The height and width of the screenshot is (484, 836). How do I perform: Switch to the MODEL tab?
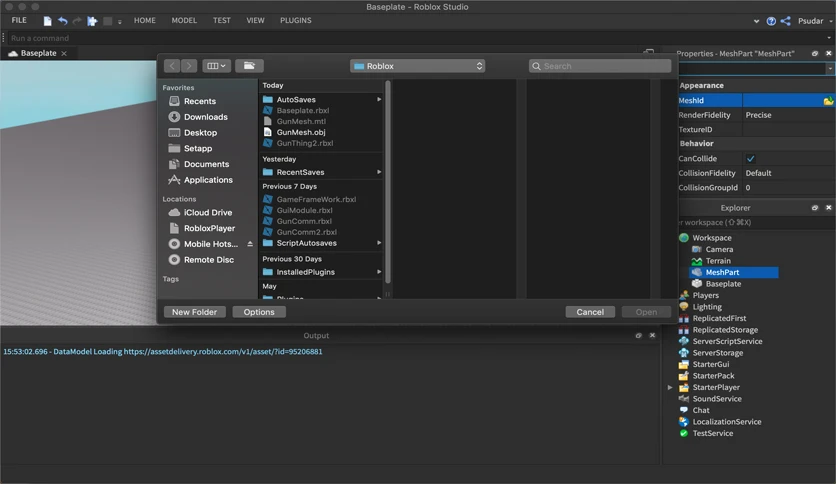click(184, 20)
